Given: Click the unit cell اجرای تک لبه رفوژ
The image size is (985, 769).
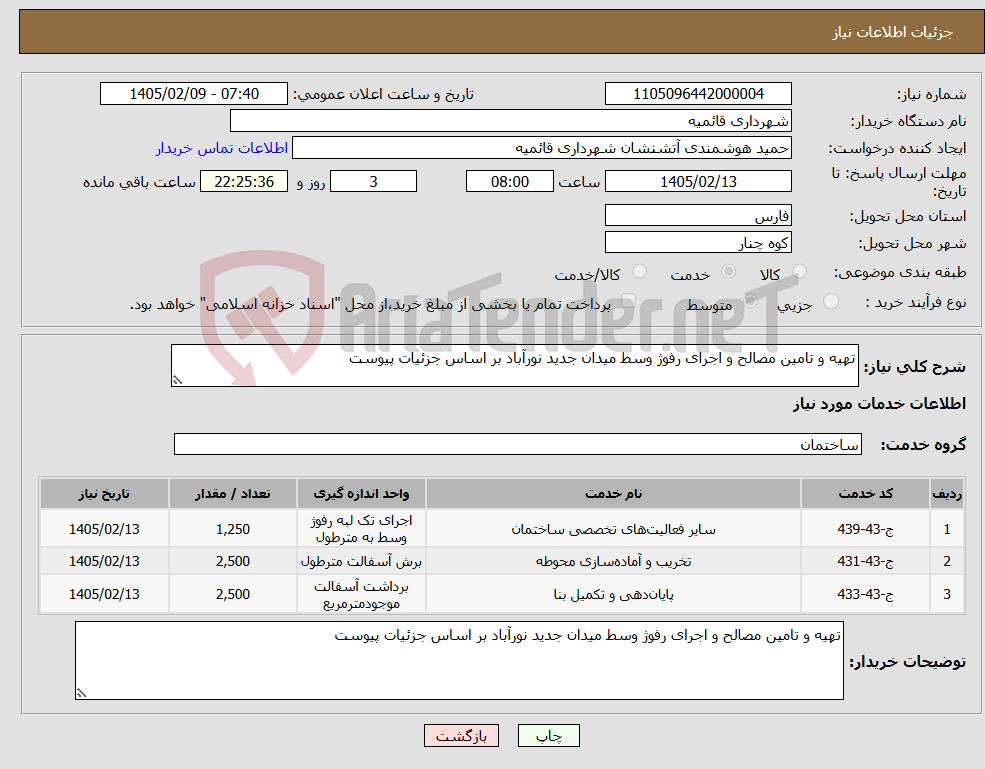Looking at the screenshot, I should coord(361,529).
